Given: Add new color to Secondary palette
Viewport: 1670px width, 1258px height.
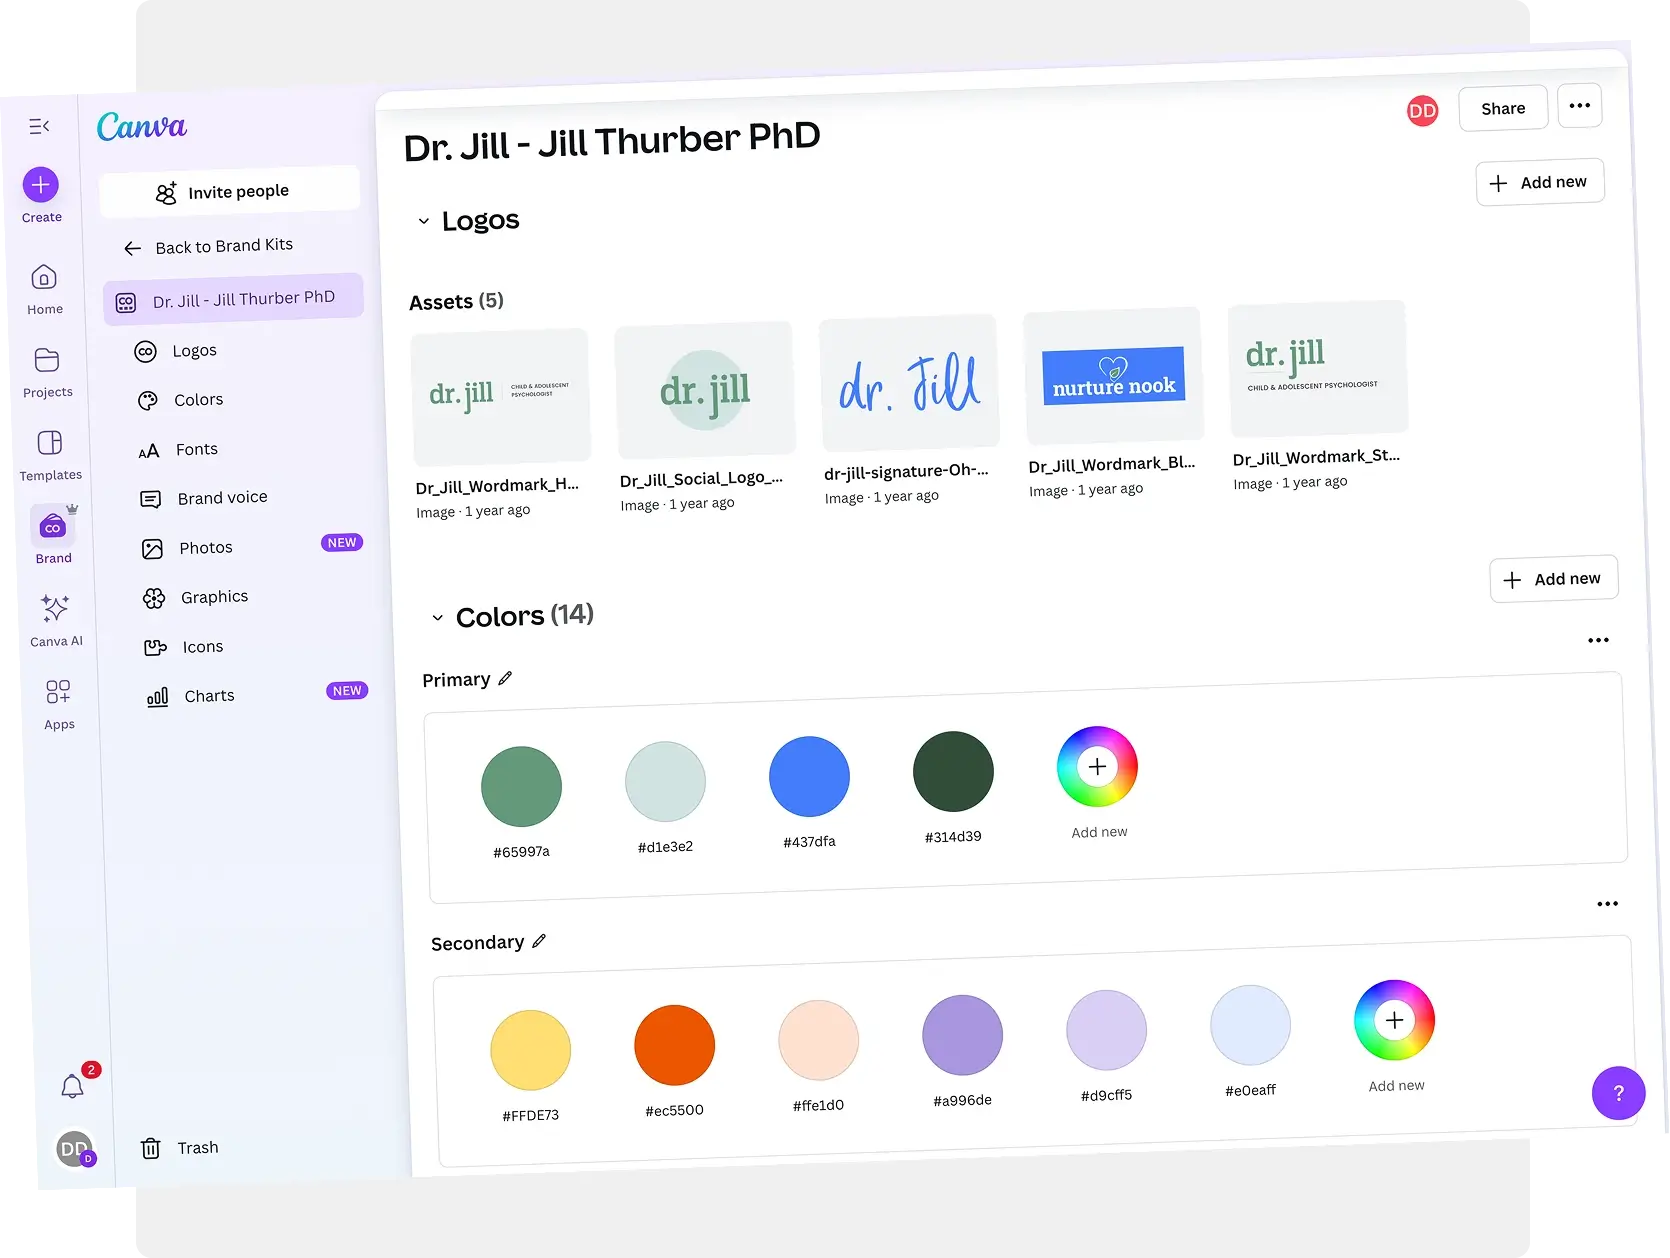Looking at the screenshot, I should (x=1394, y=1020).
